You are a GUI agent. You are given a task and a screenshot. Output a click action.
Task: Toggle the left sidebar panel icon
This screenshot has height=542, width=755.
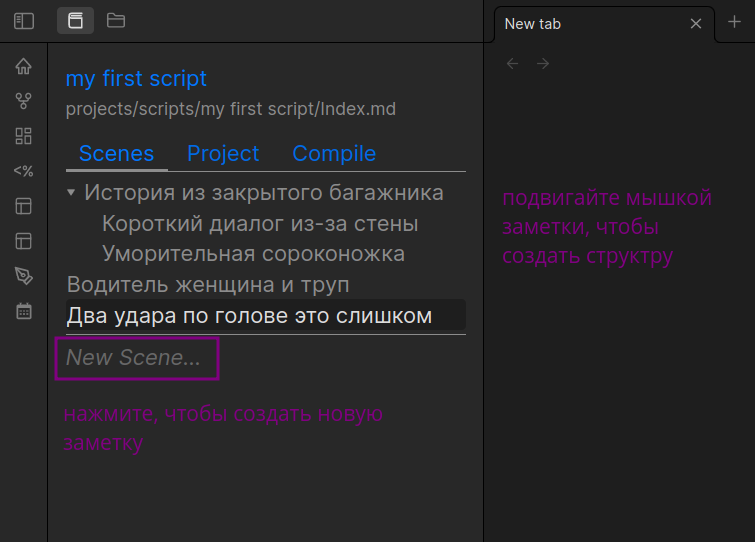click(24, 21)
